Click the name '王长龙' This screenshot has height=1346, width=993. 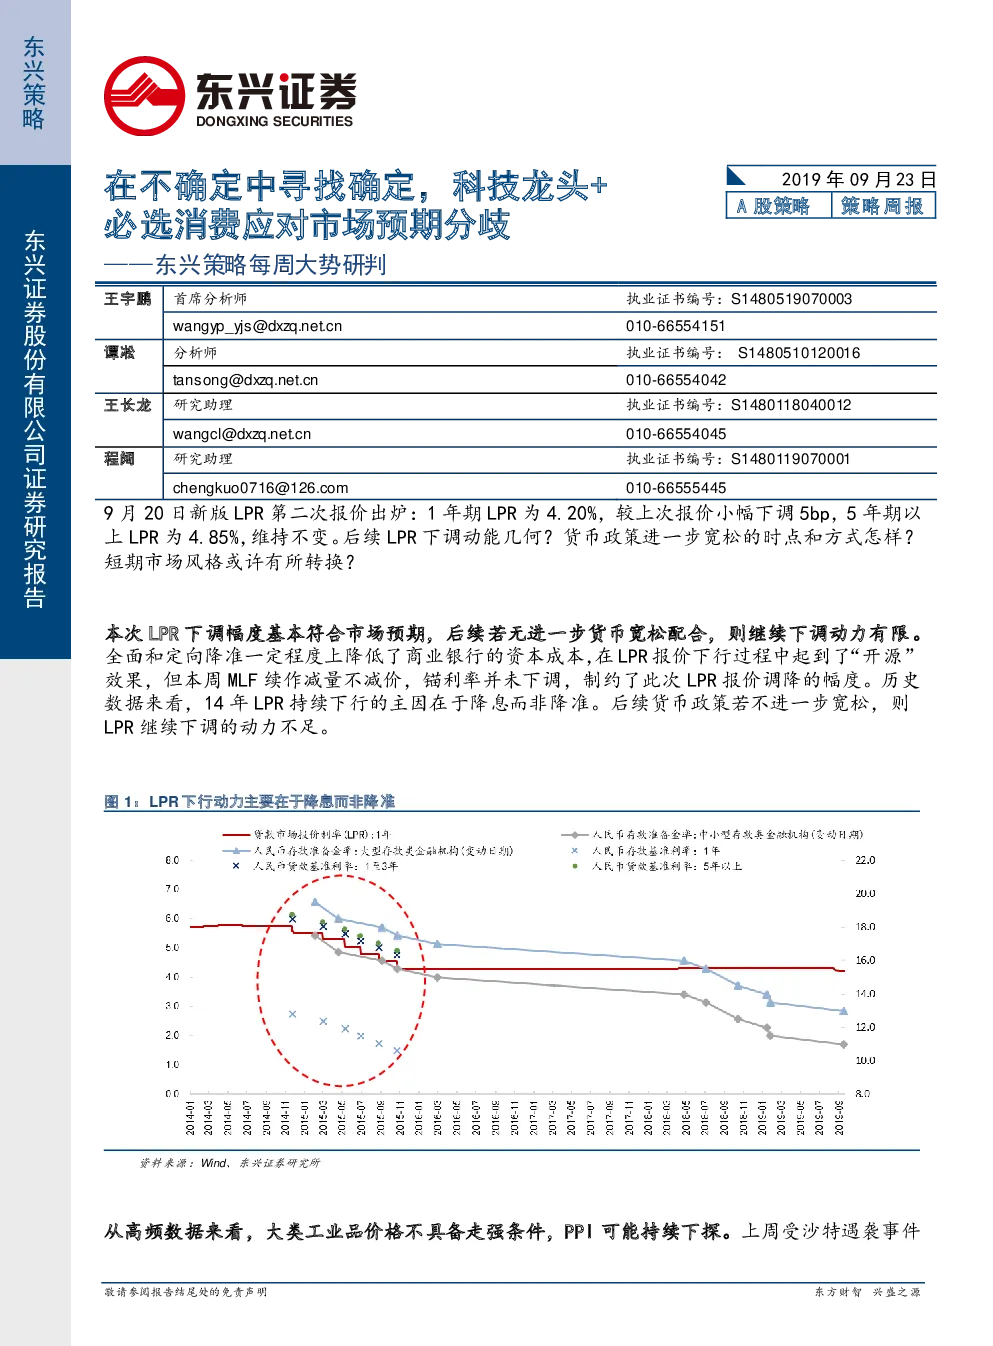click(x=127, y=405)
